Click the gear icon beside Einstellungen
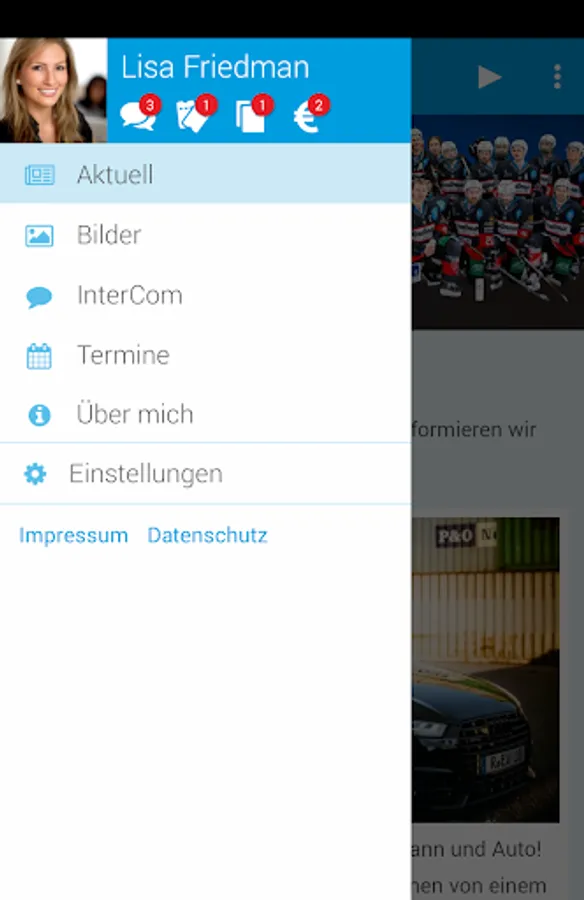This screenshot has width=584, height=900. (35, 474)
